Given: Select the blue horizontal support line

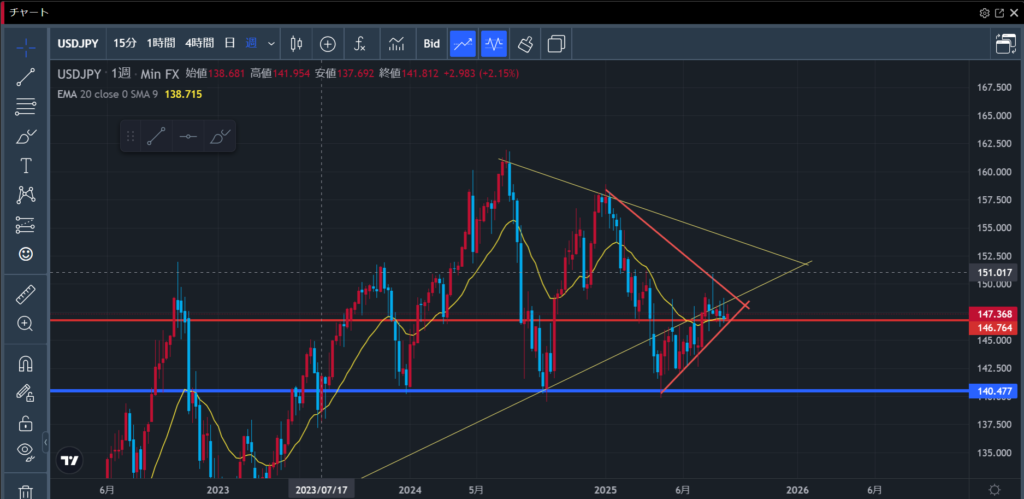Looking at the screenshot, I should tap(509, 391).
